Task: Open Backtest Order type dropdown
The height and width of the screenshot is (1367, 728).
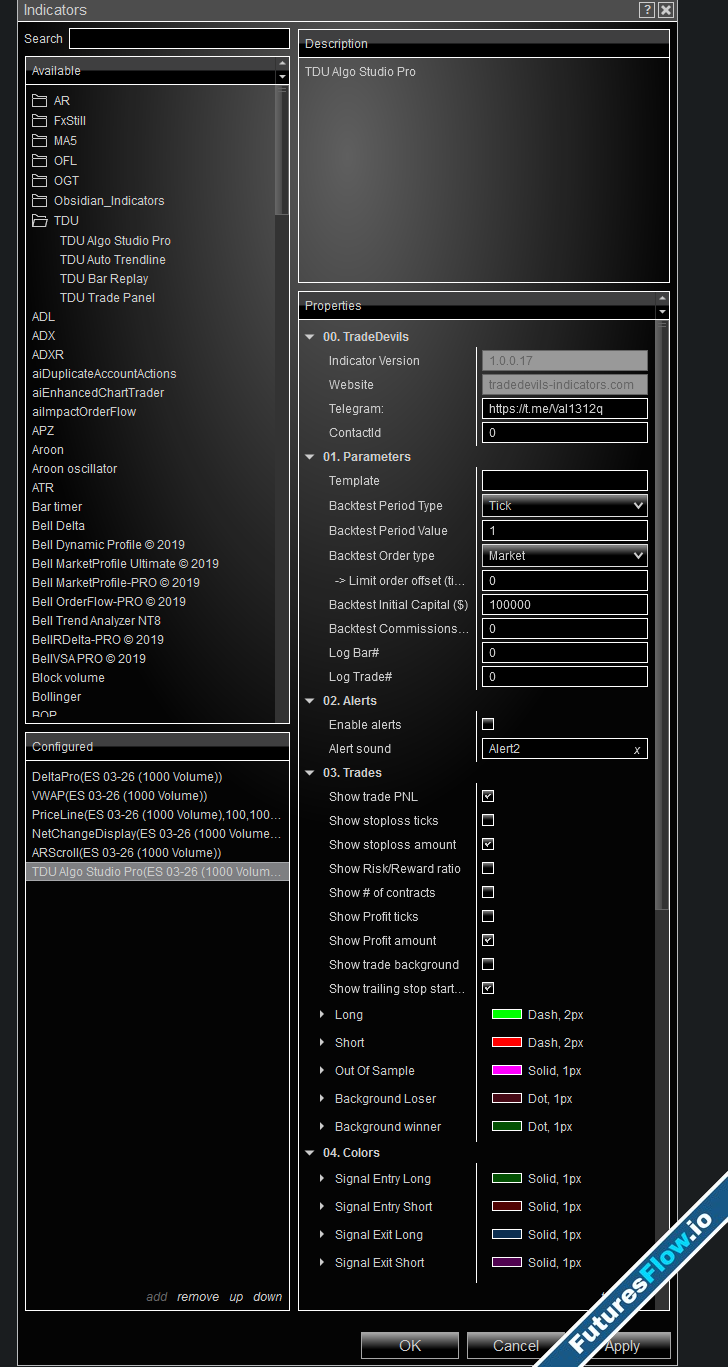Action: [565, 556]
